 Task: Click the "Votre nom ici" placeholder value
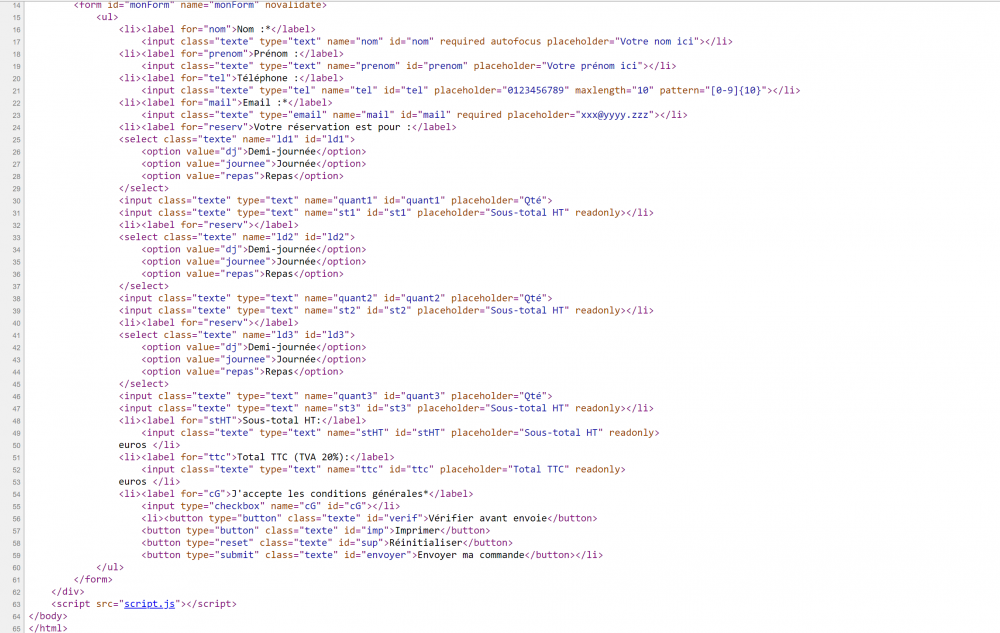pos(657,41)
